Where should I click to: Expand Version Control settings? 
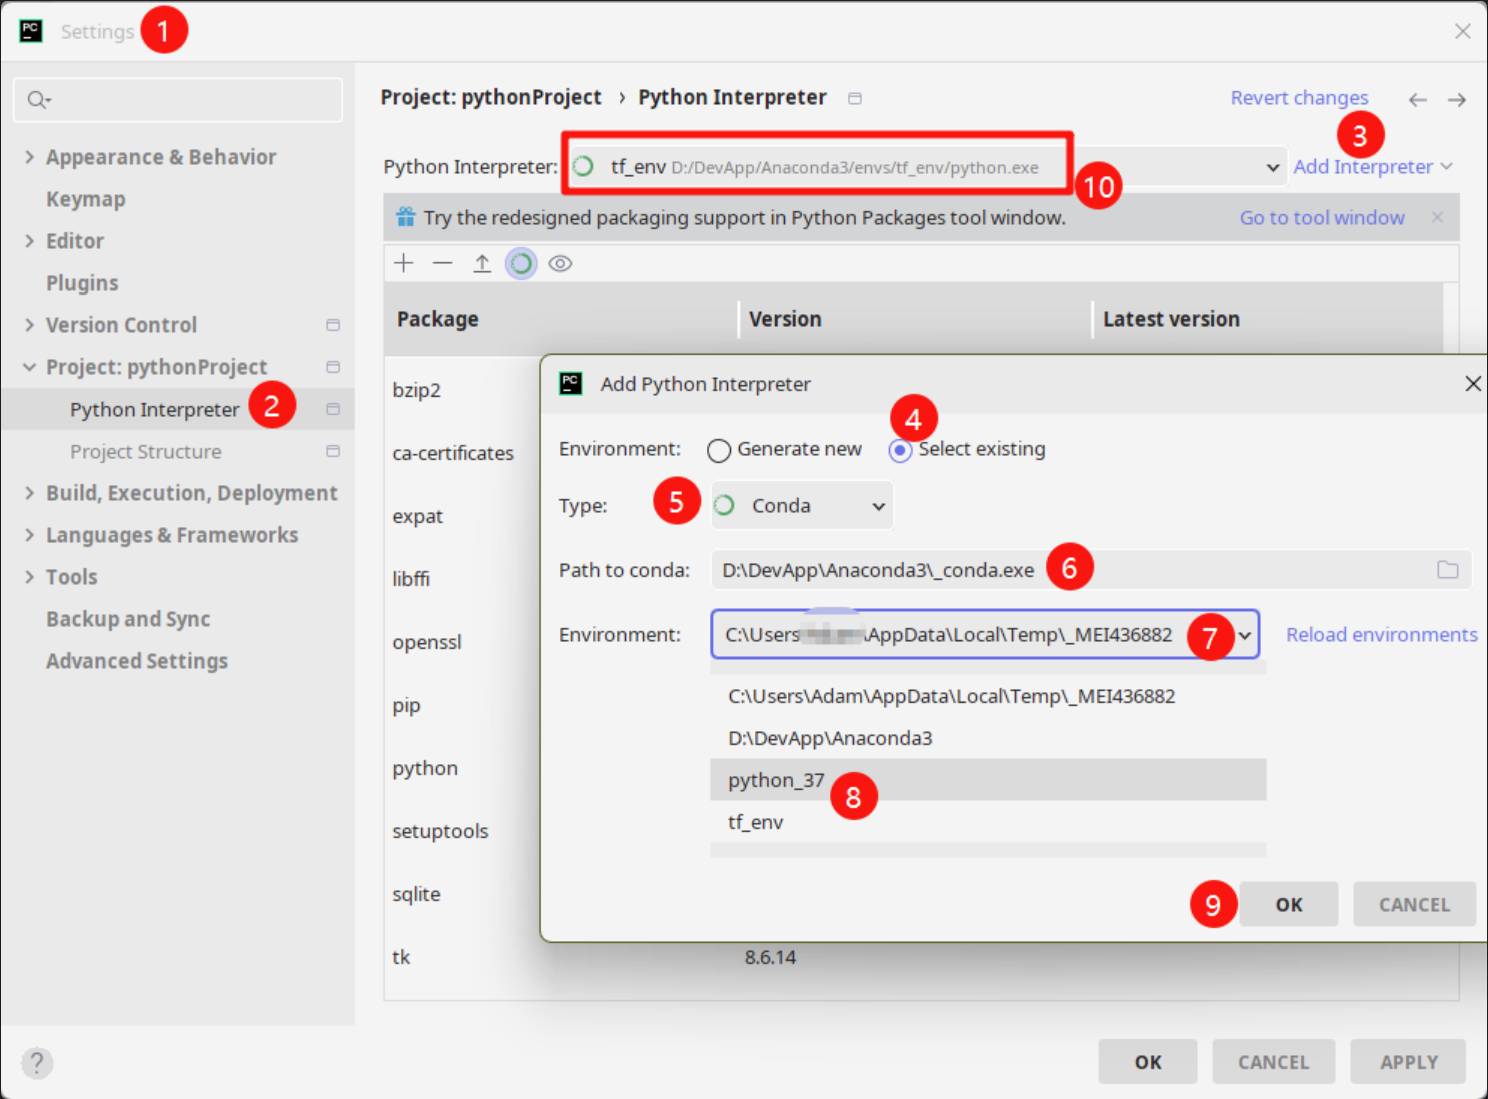(x=29, y=325)
